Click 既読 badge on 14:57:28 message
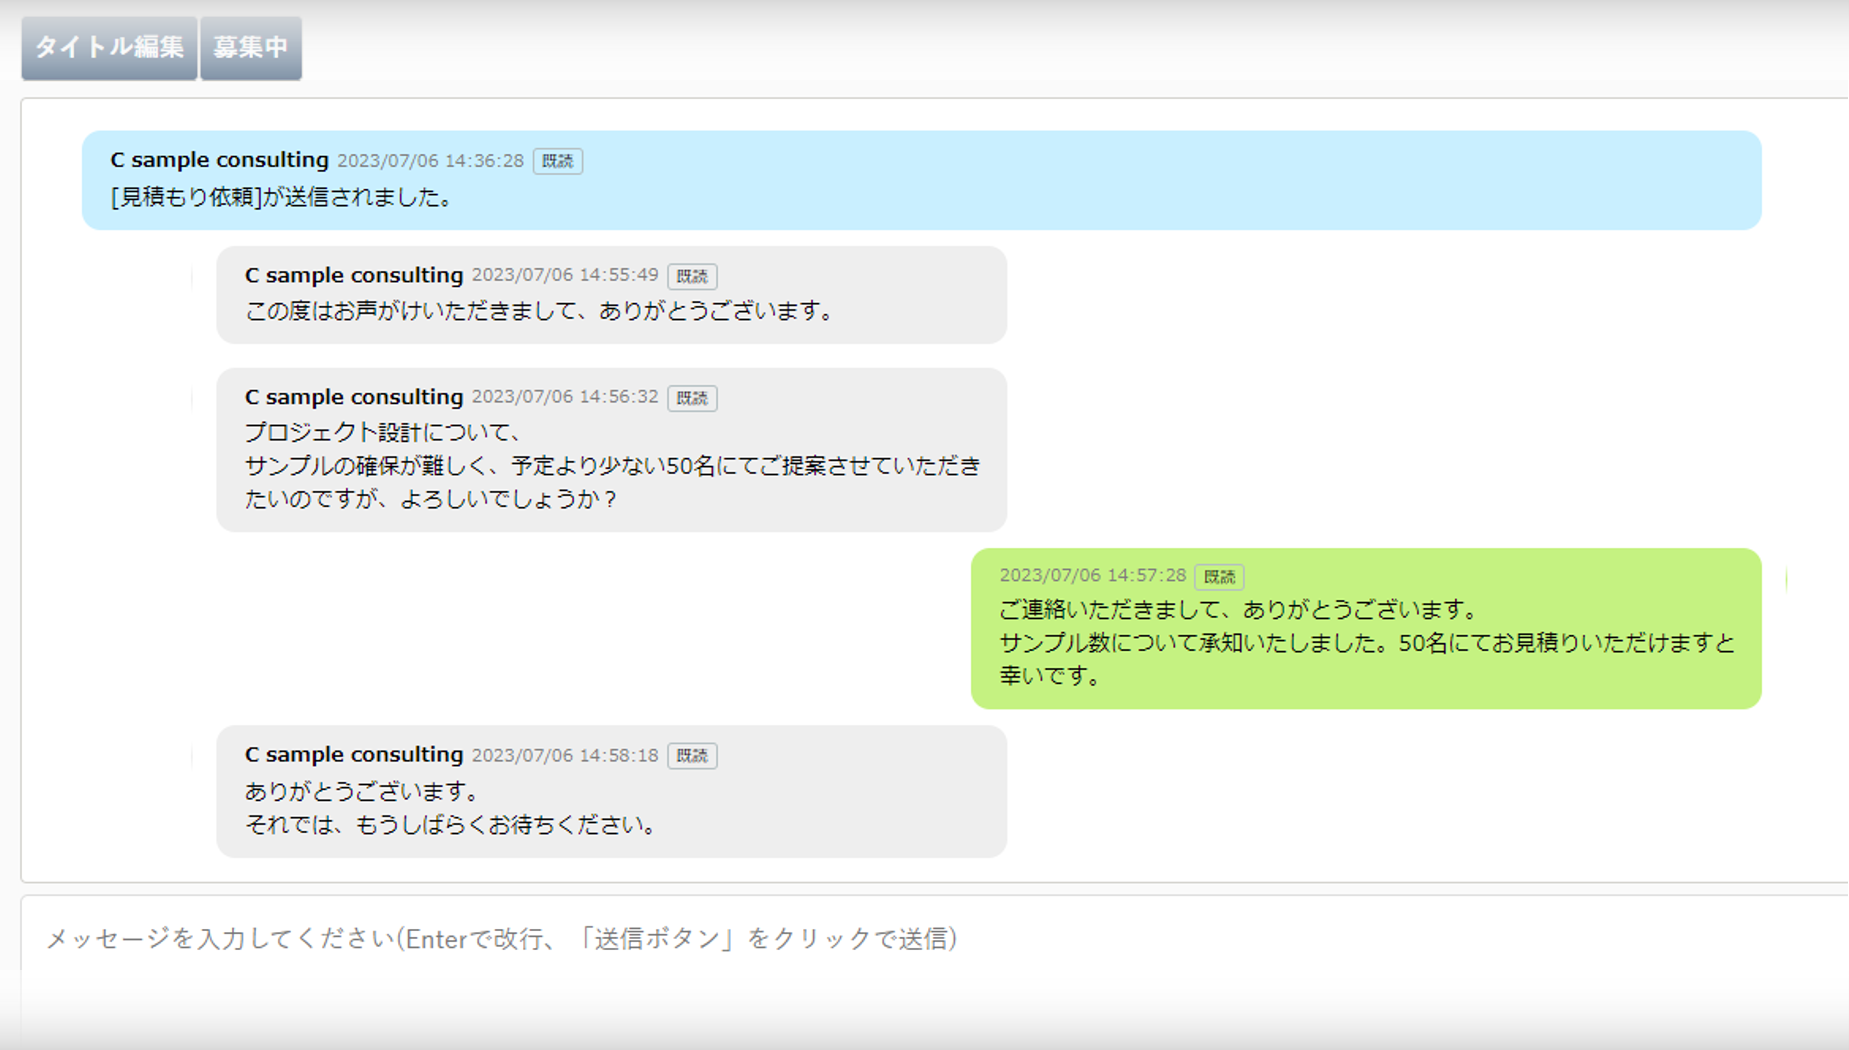Screen dimensions: 1849x1050 click(1219, 577)
